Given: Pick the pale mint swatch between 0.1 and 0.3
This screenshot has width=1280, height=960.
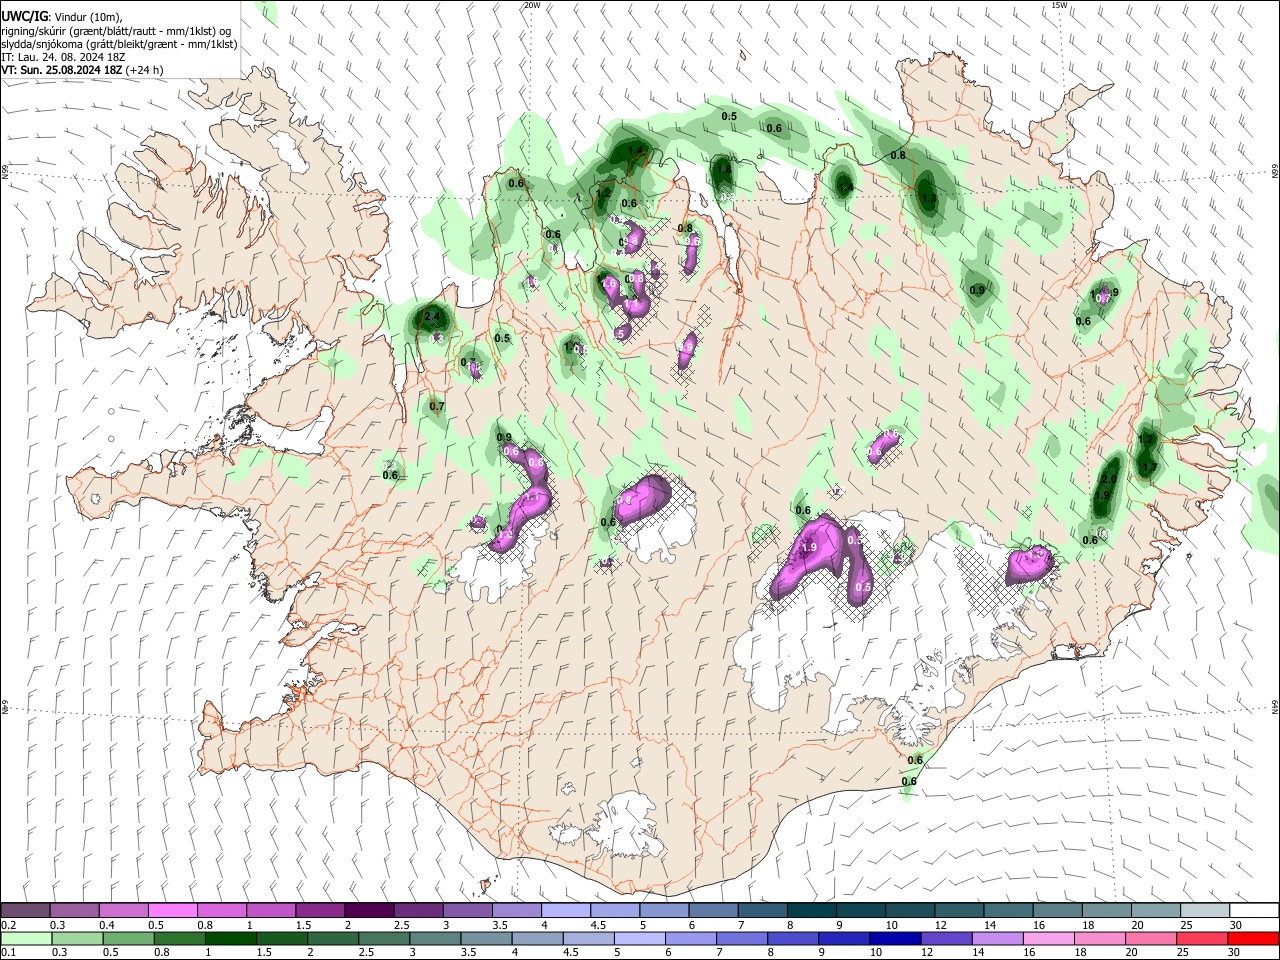Looking at the screenshot, I should coord(26,938).
